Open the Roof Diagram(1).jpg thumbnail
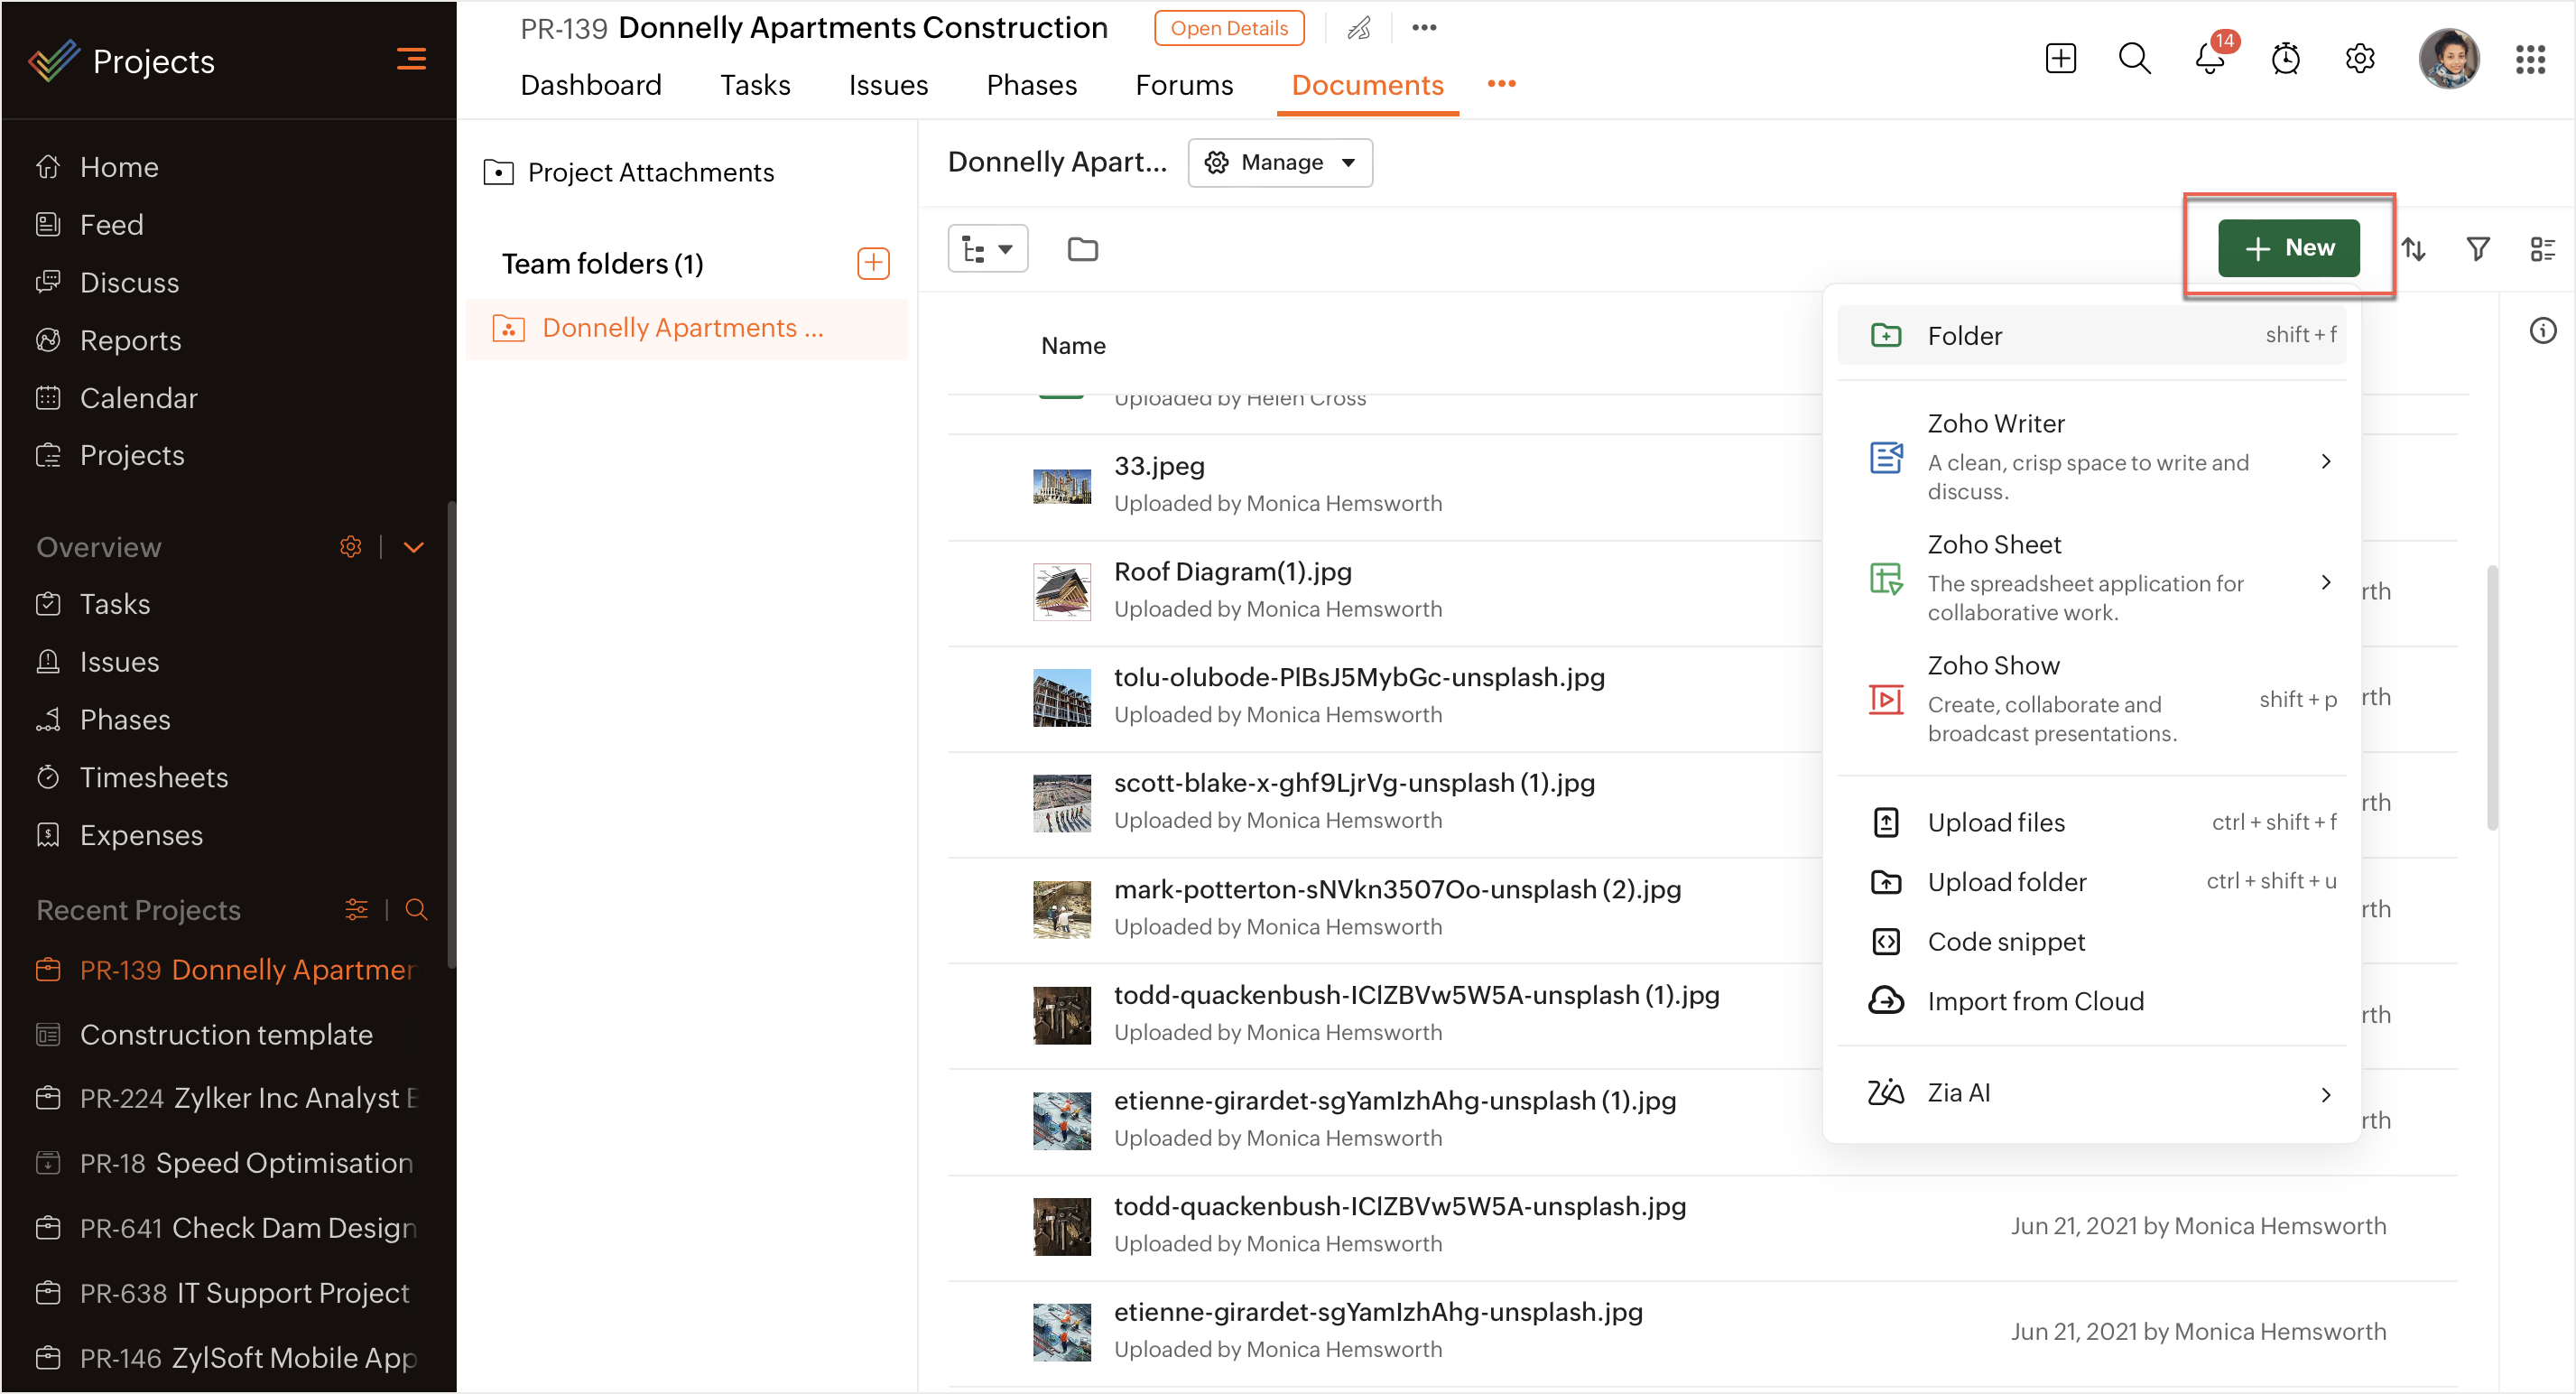This screenshot has height=1394, width=2576. (x=1061, y=591)
